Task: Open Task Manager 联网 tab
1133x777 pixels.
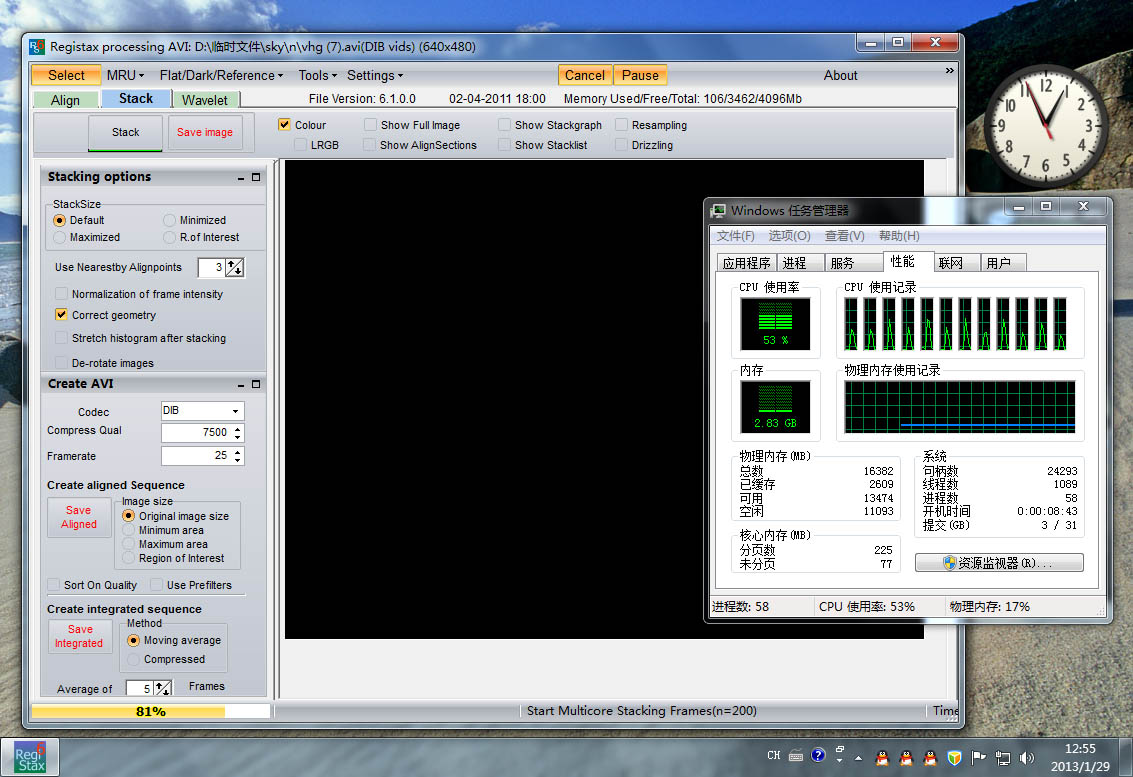Action: point(956,263)
